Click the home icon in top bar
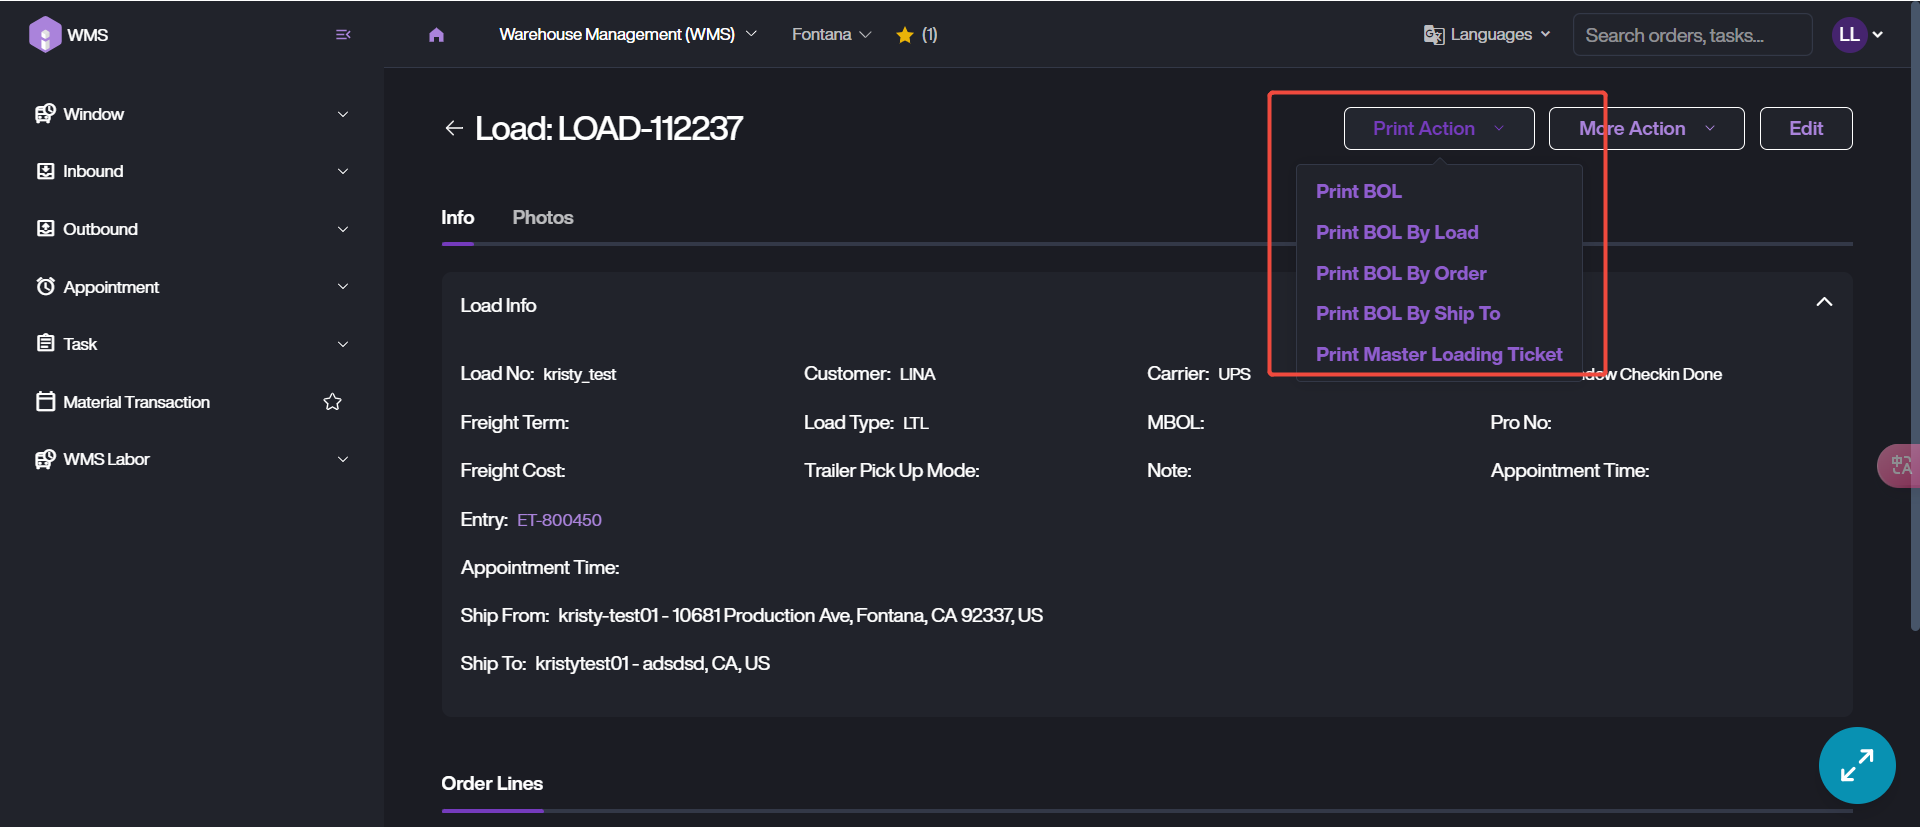 pyautogui.click(x=436, y=35)
